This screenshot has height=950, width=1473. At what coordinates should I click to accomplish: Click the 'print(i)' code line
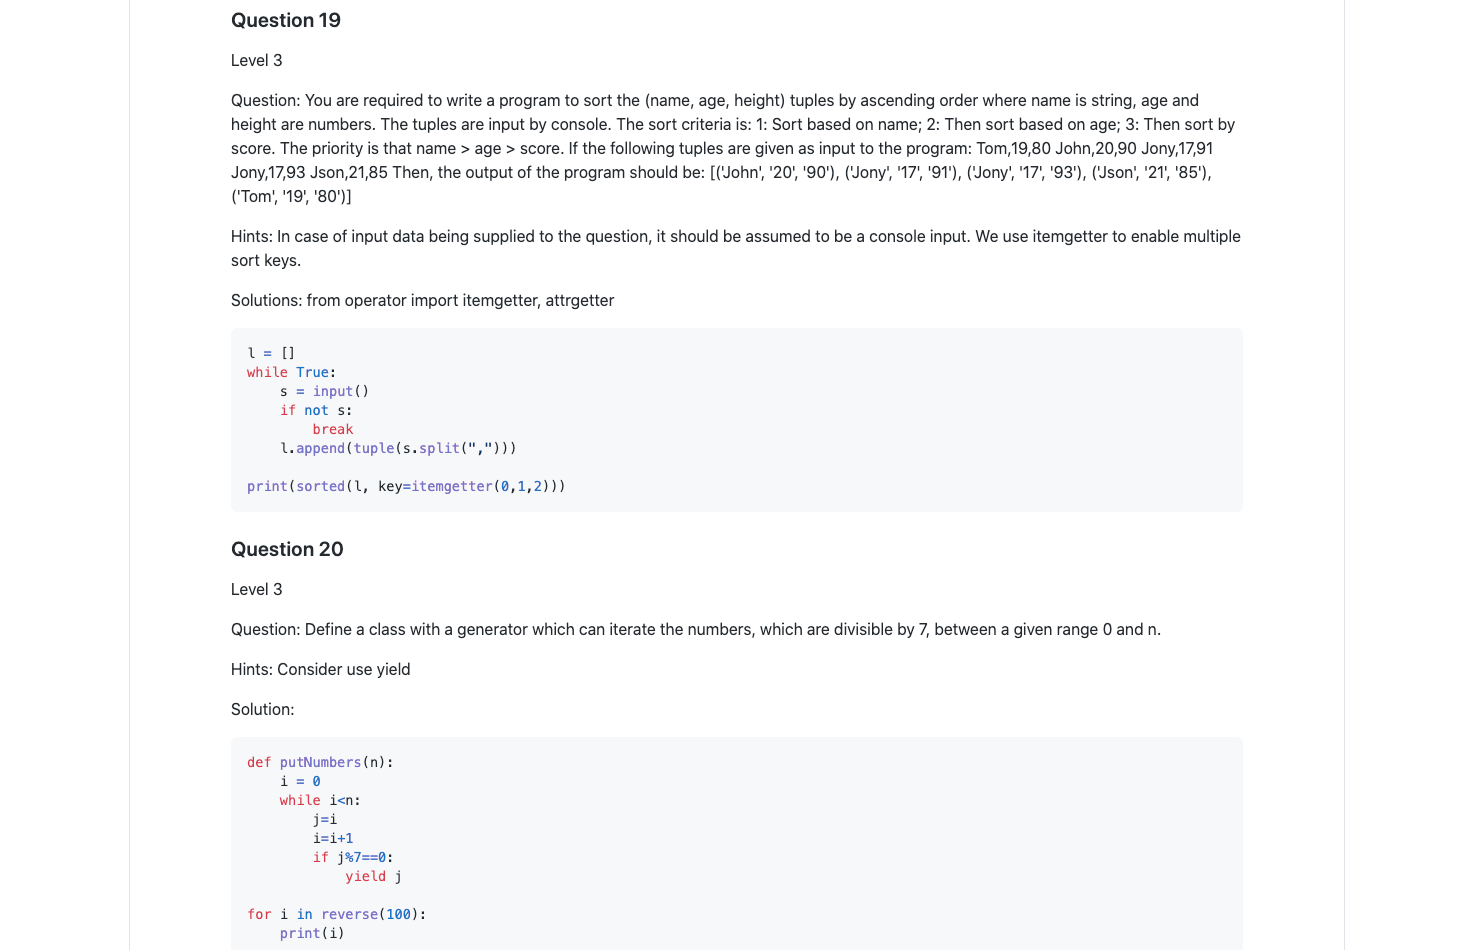(312, 933)
